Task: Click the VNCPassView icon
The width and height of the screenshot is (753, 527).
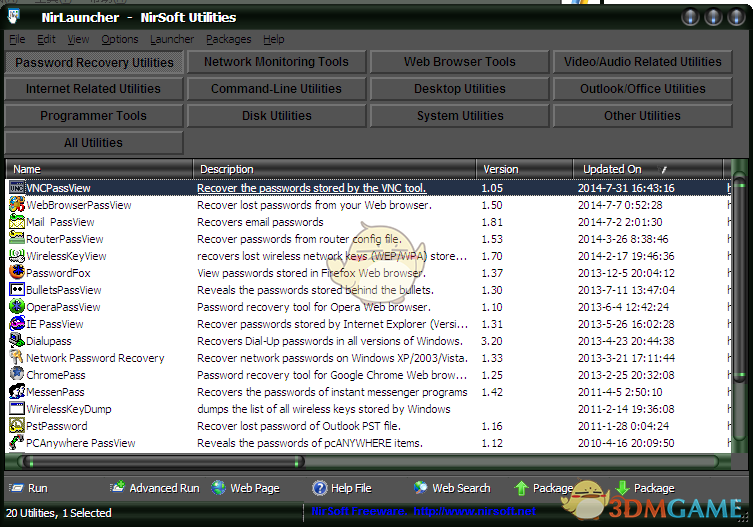Action: 17,188
